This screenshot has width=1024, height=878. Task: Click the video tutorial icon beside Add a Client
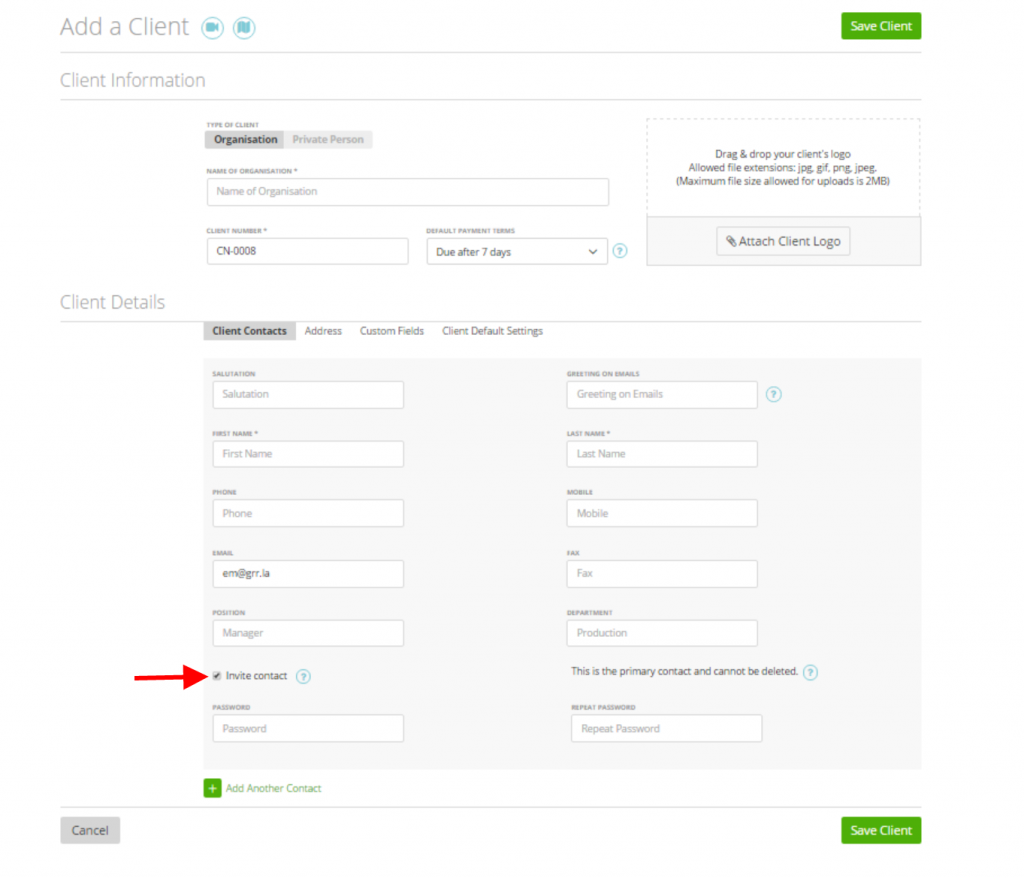click(x=212, y=27)
